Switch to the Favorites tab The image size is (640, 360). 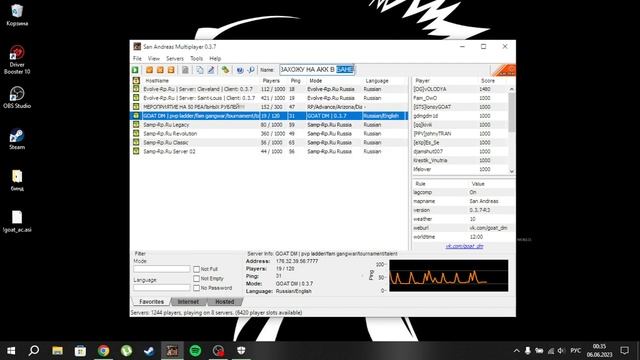pyautogui.click(x=151, y=302)
